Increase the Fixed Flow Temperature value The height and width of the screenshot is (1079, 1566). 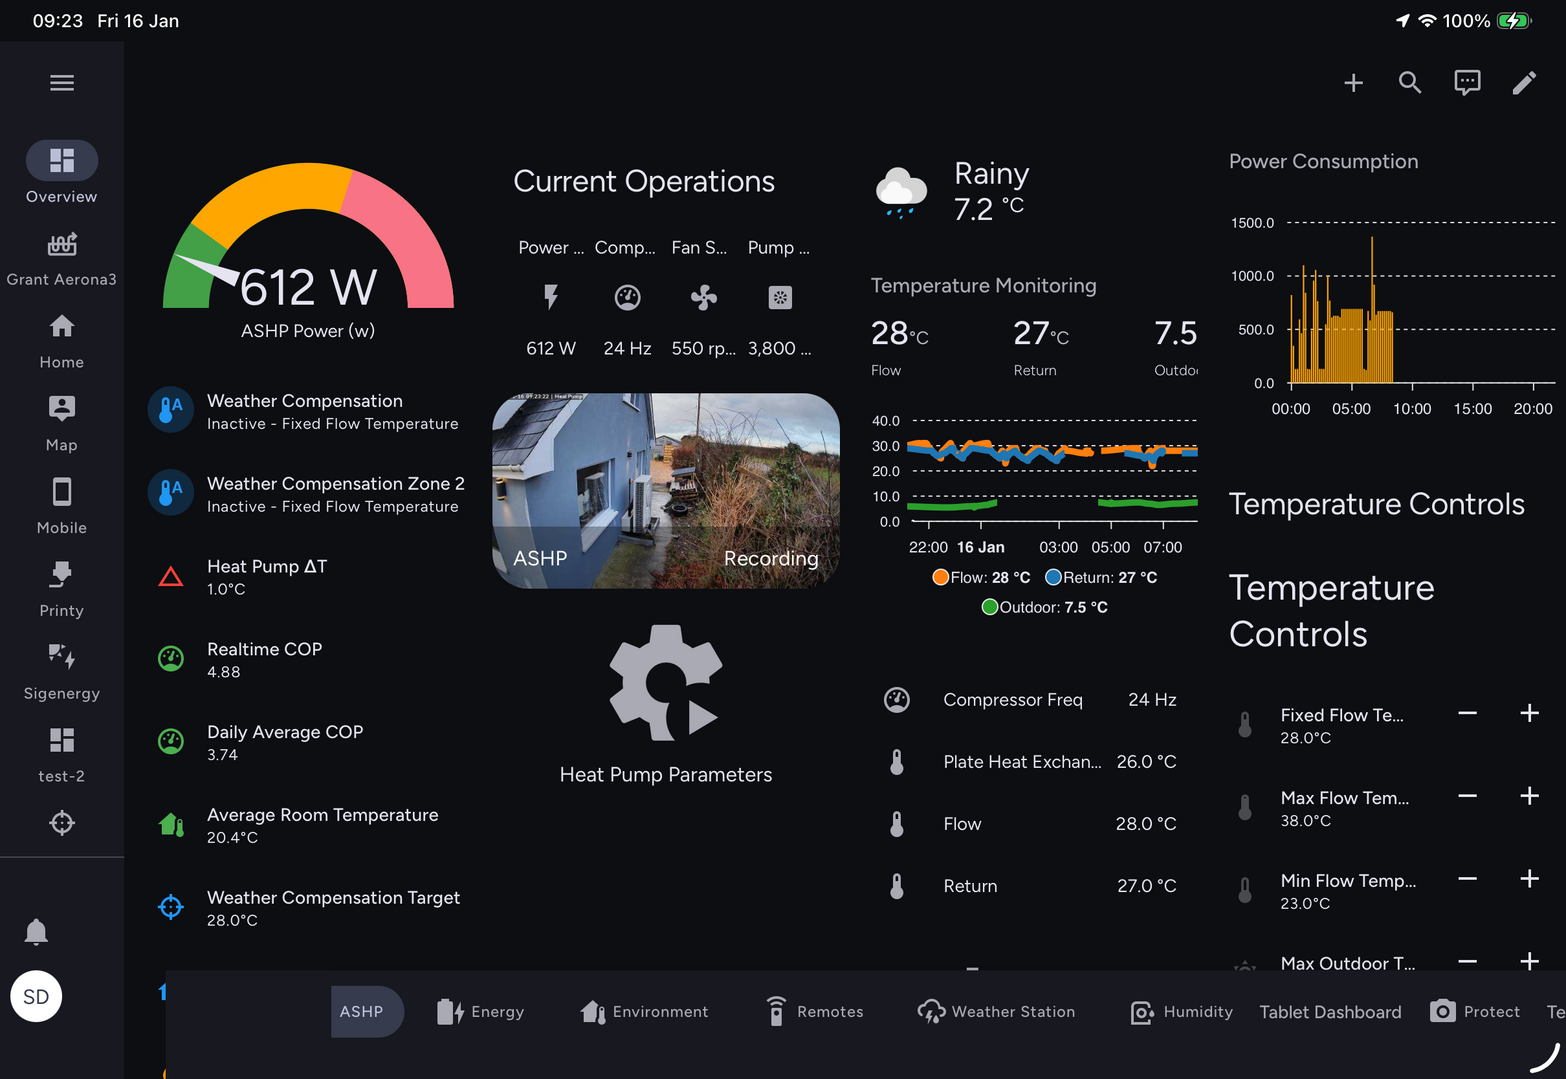click(x=1529, y=713)
